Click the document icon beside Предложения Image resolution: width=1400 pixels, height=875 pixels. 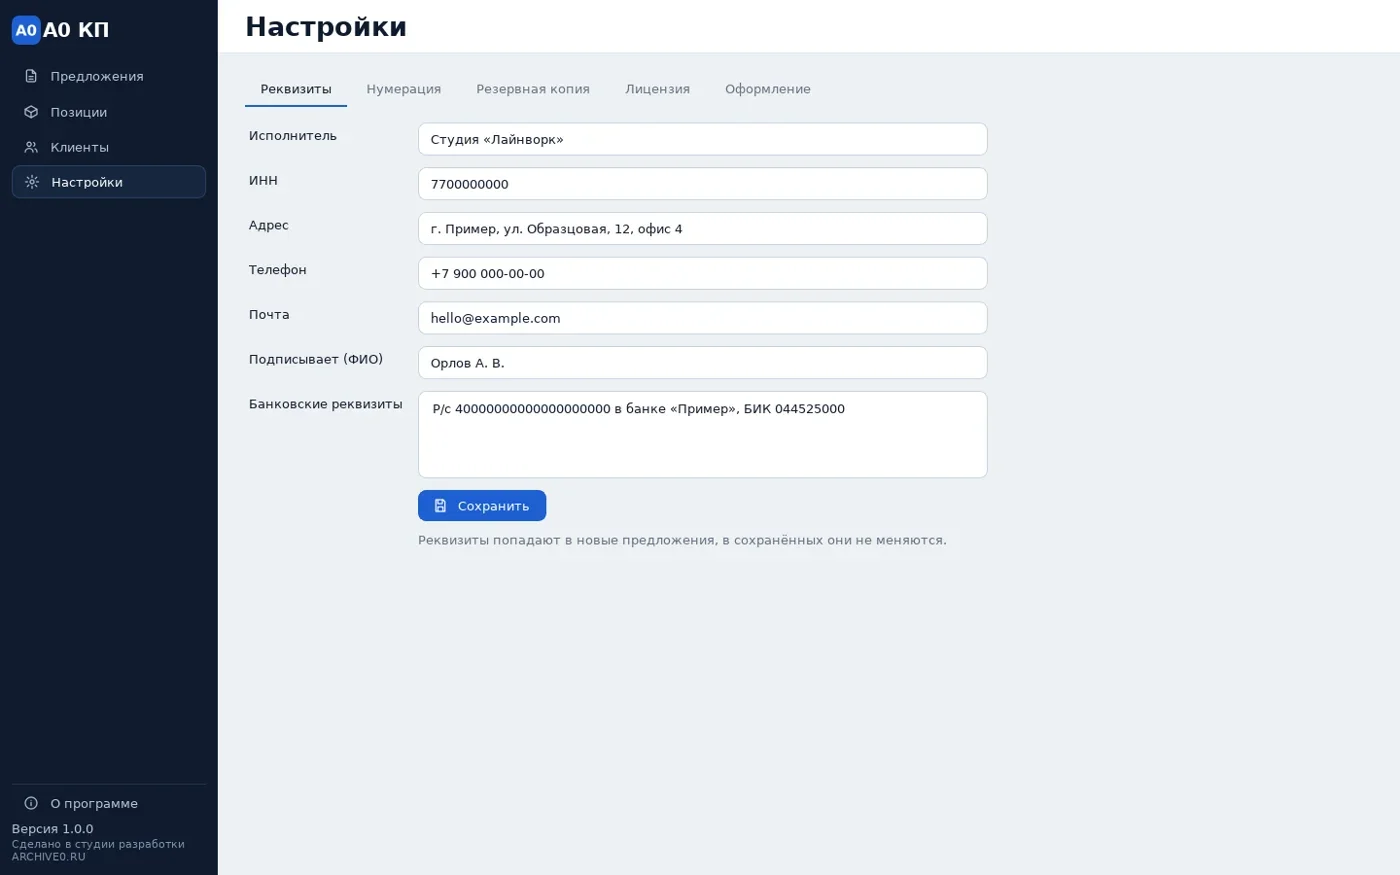[x=31, y=76]
